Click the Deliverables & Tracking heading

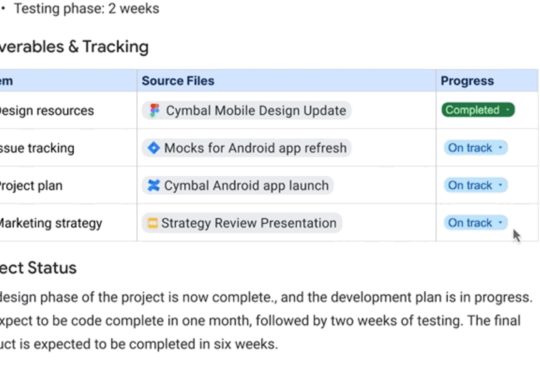(74, 47)
